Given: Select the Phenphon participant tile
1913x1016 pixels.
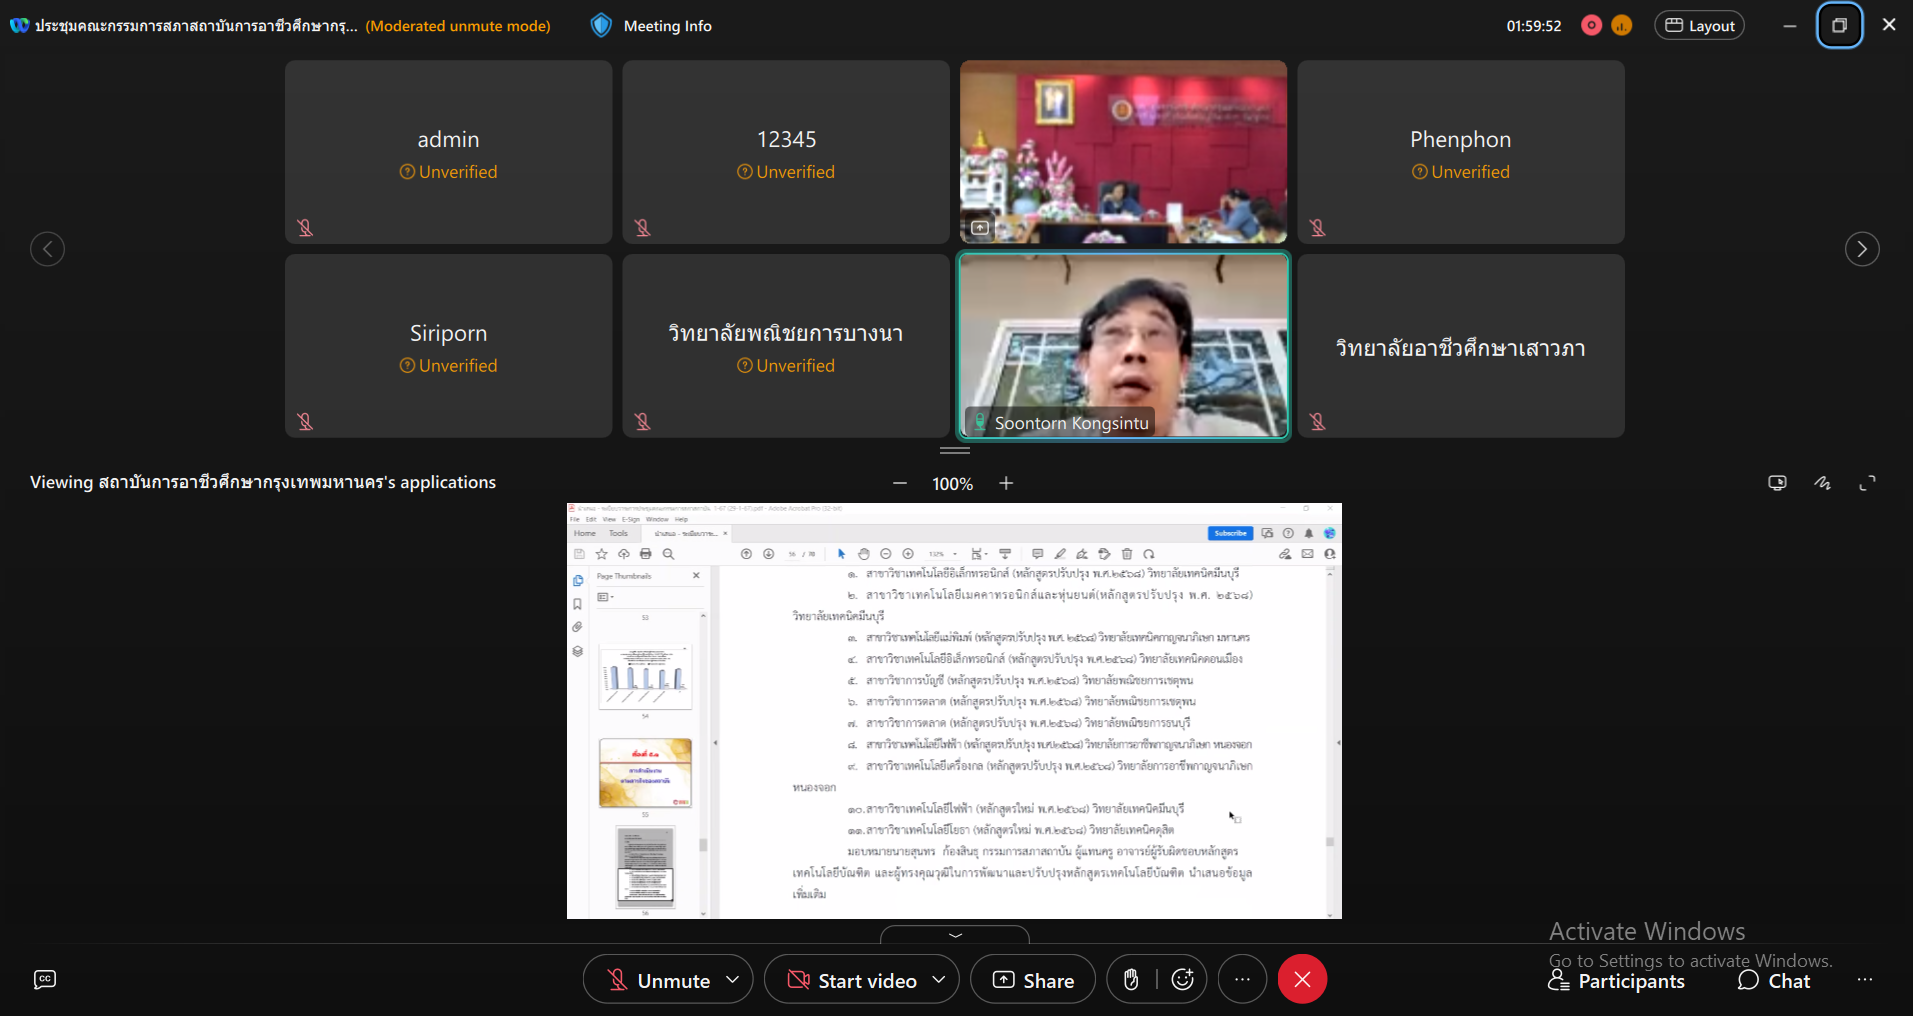Looking at the screenshot, I should point(1461,152).
